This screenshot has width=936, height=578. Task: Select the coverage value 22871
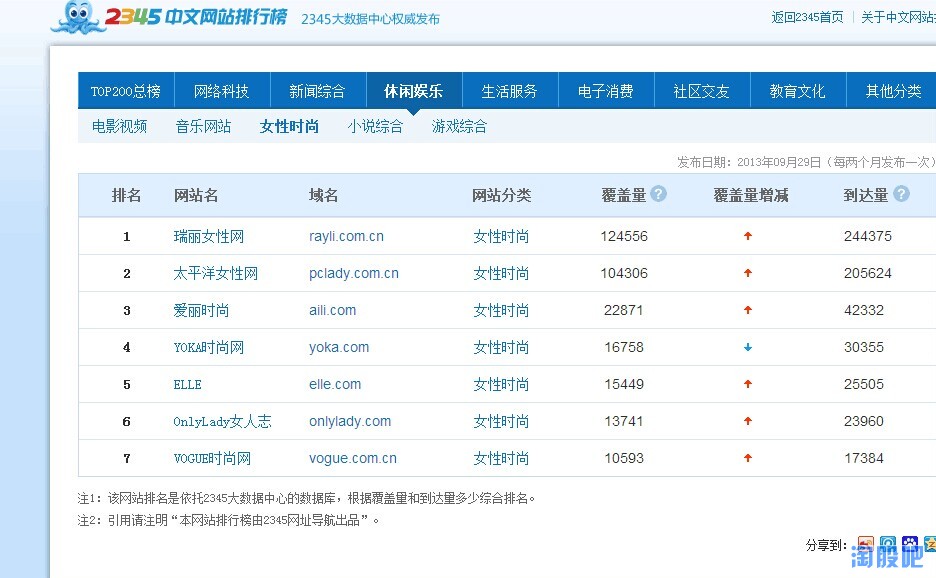point(624,310)
